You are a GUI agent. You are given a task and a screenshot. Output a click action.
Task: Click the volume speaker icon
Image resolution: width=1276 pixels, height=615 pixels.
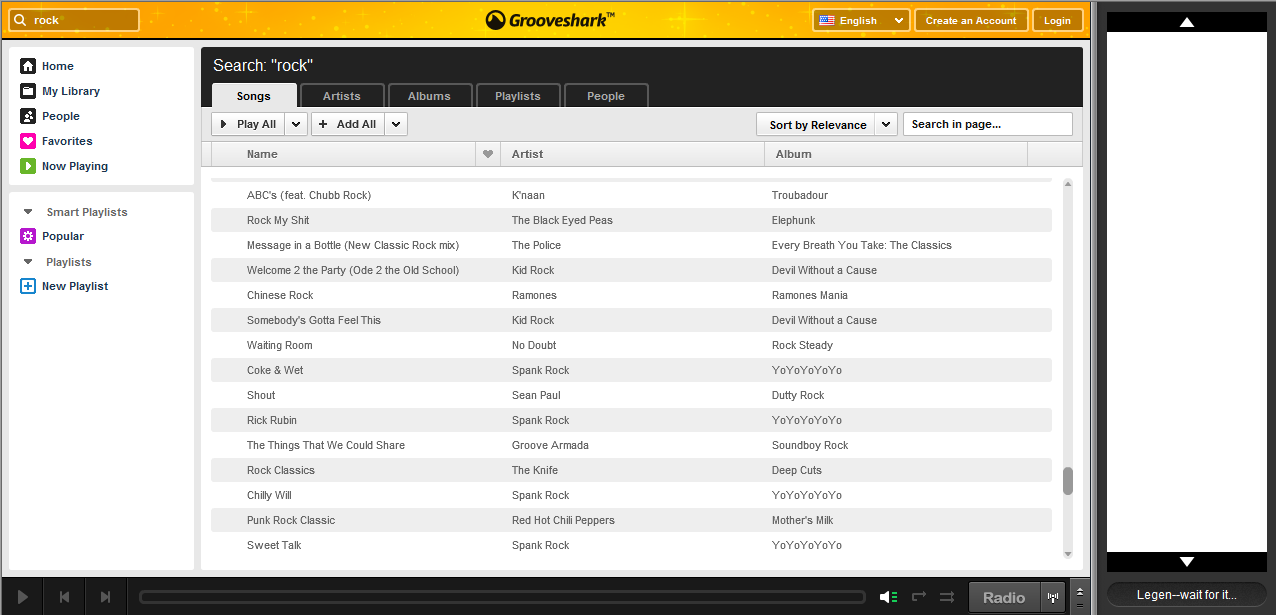(888, 597)
